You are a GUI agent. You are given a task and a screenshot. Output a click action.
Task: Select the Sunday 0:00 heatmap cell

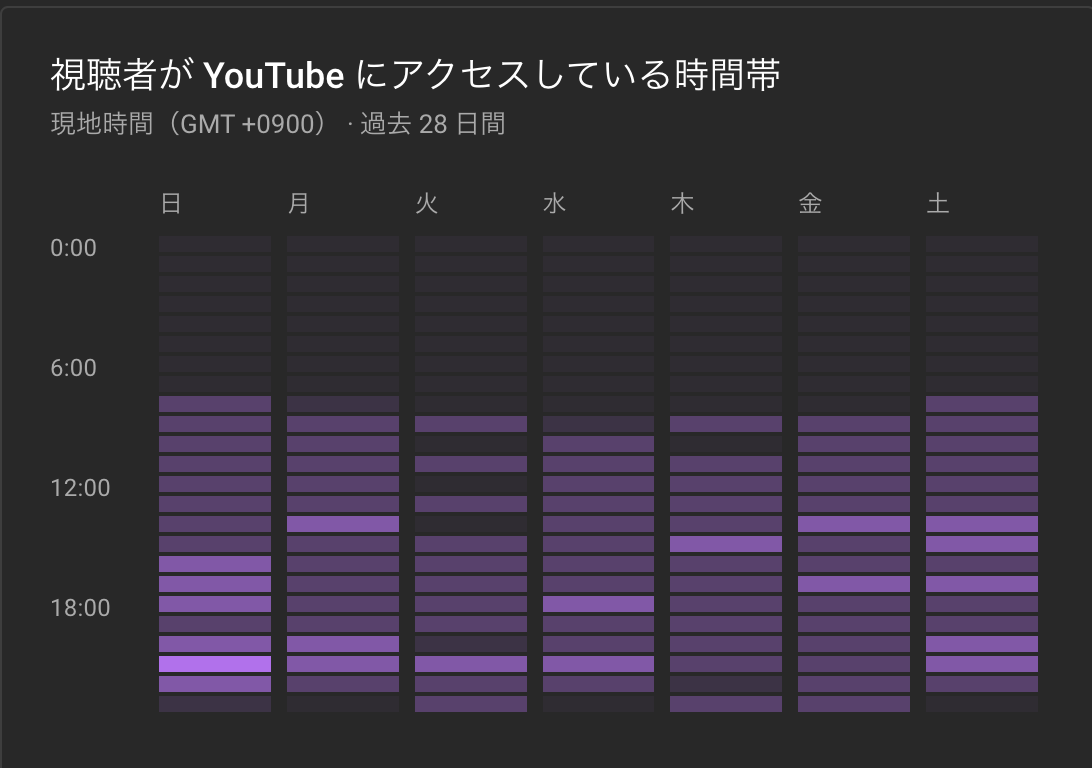click(x=215, y=244)
